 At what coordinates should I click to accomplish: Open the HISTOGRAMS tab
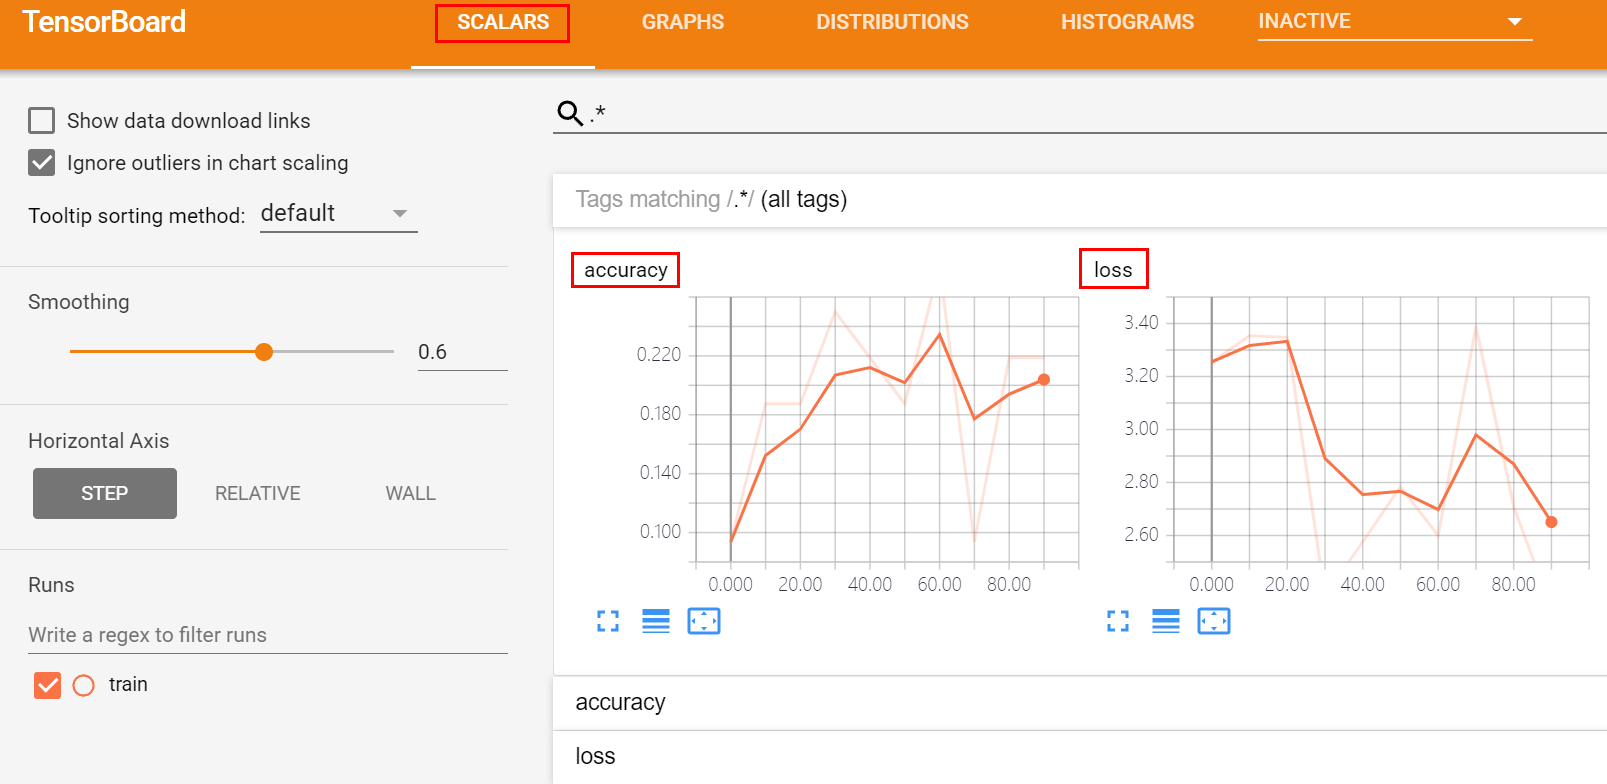click(x=1127, y=22)
